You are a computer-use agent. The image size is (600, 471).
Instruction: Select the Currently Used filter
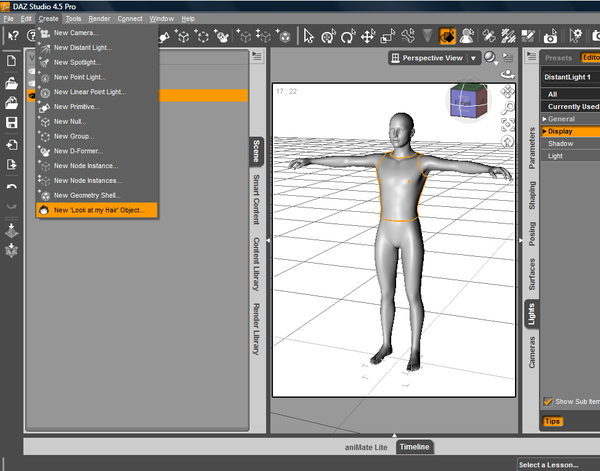pyautogui.click(x=570, y=106)
